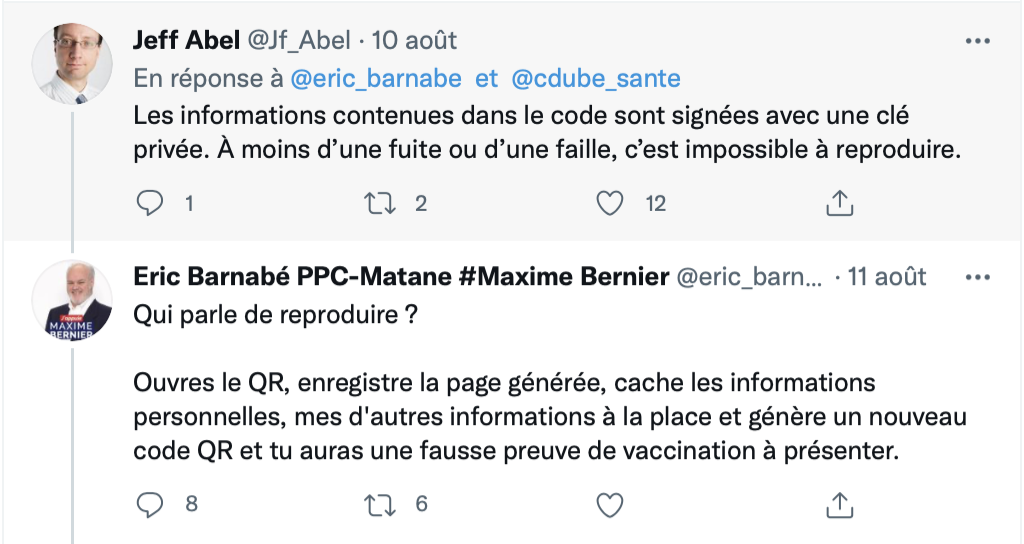Reply to Eric Barnabé's tweet
The width and height of the screenshot is (1024, 544).
[150, 504]
